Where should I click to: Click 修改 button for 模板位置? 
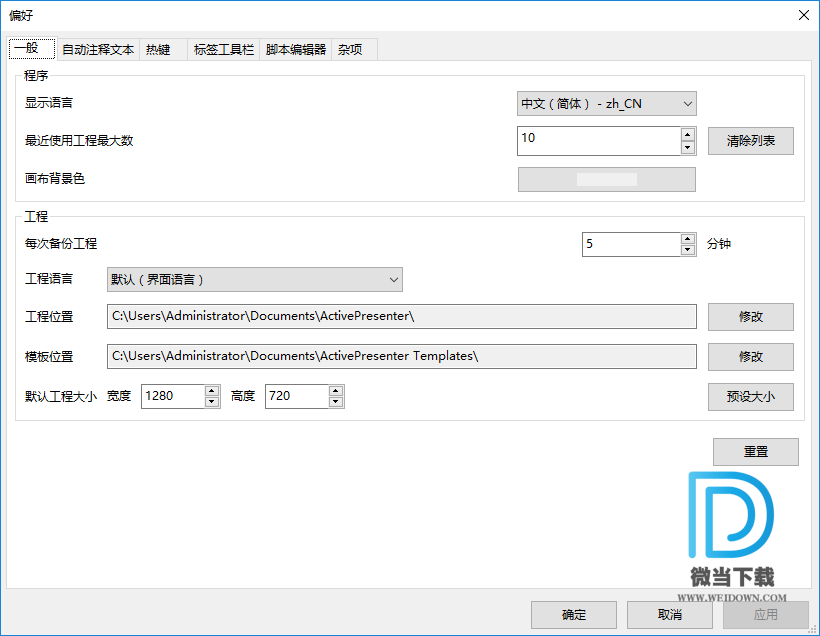pyautogui.click(x=750, y=357)
